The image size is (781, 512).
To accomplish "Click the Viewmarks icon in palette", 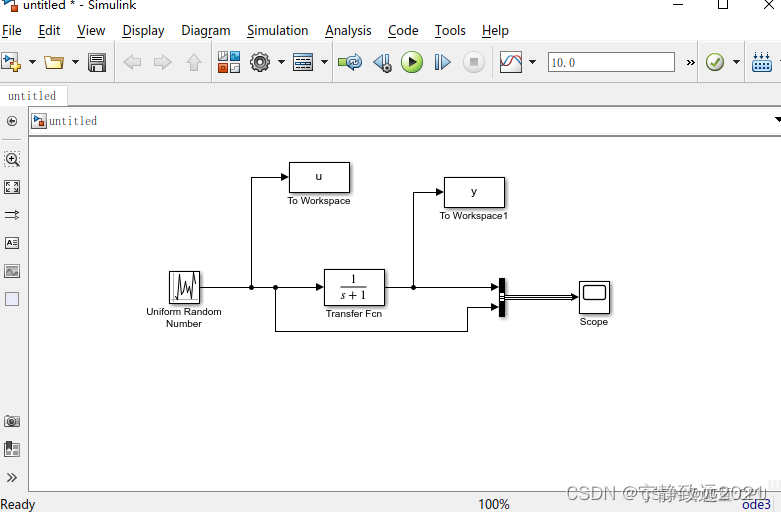I will (12, 449).
